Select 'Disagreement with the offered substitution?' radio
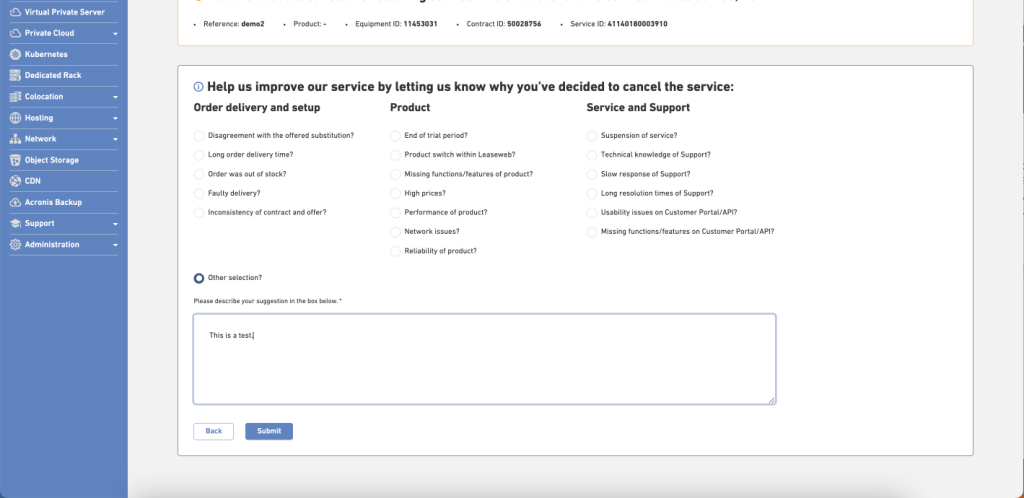 (199, 136)
